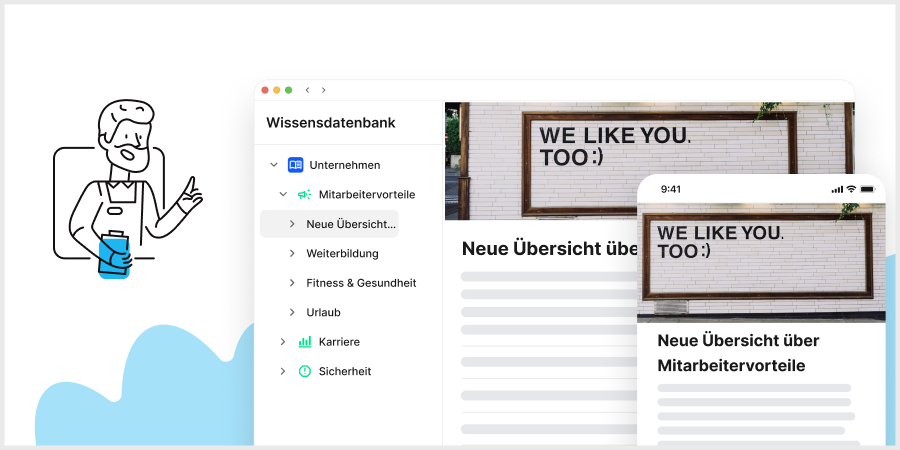Image resolution: width=900 pixels, height=450 pixels.
Task: Click the desktop WE LIKE YOU header image
Action: [x=649, y=161]
